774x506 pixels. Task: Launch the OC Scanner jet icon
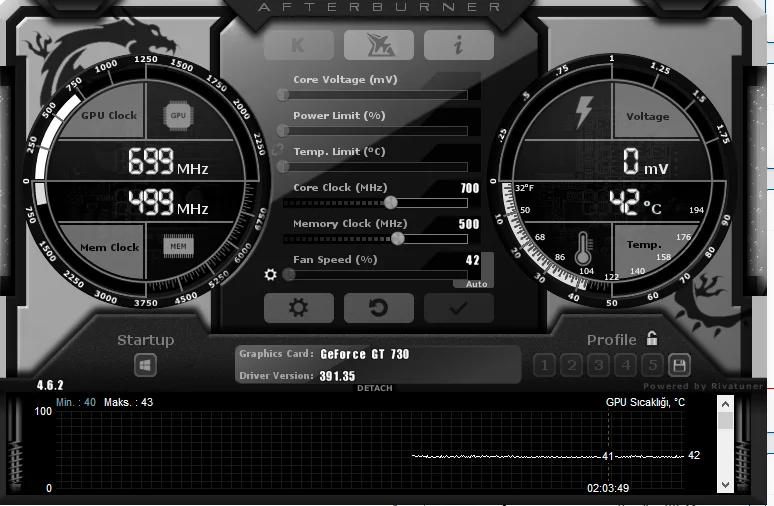pyautogui.click(x=379, y=45)
